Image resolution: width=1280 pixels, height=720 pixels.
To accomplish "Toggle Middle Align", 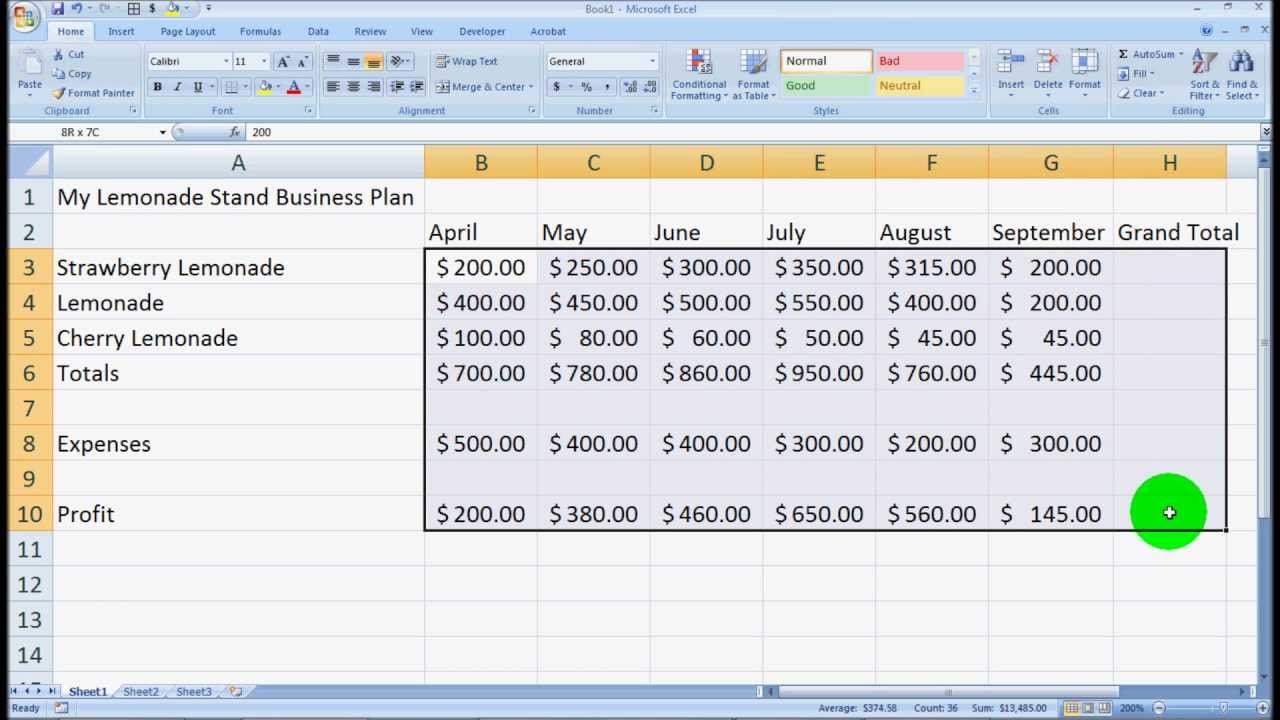I will pos(353,61).
